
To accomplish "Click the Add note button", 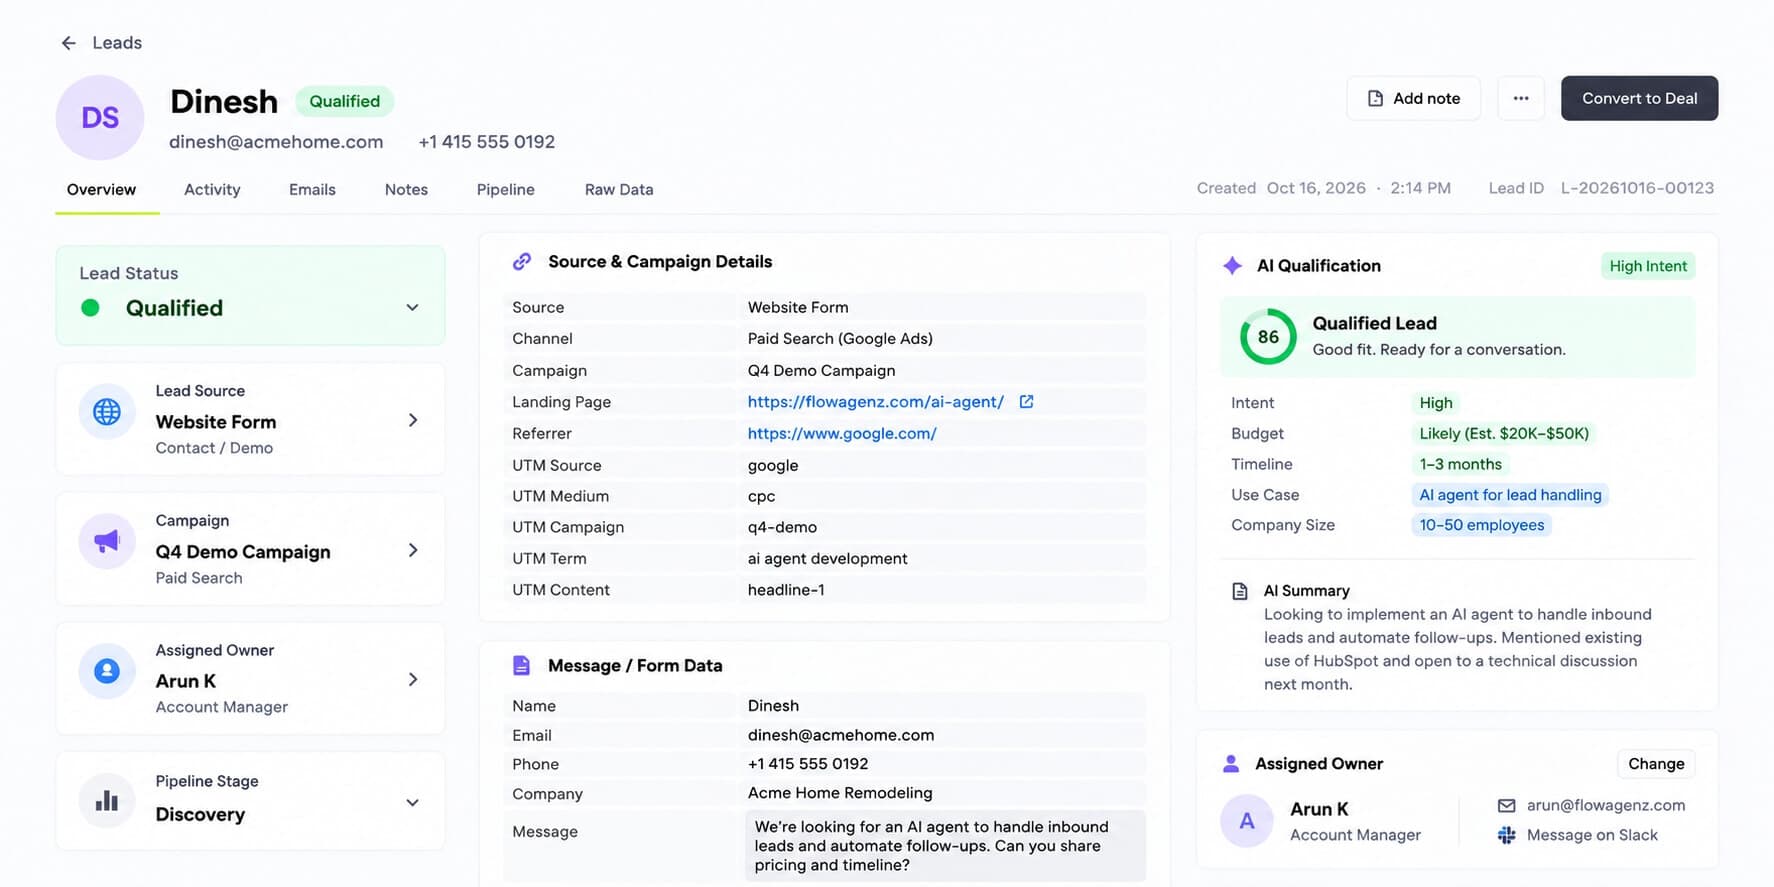I will point(1413,98).
